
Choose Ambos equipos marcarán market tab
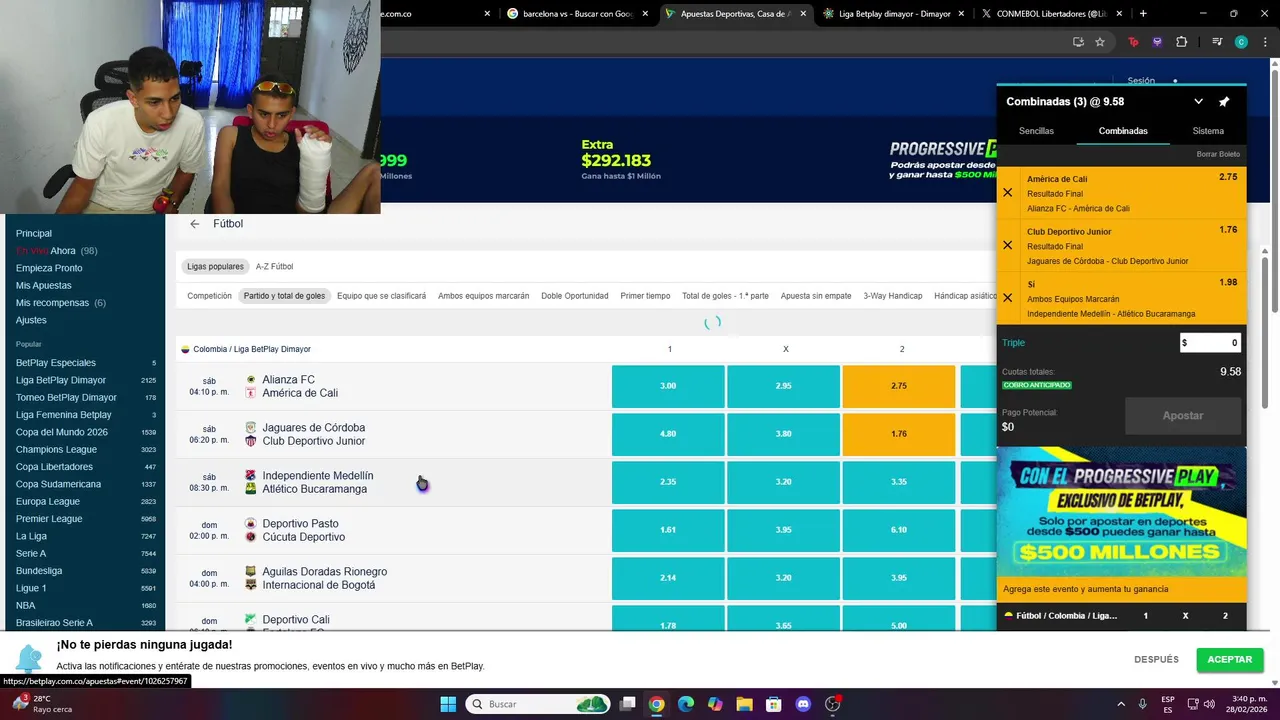(483, 296)
